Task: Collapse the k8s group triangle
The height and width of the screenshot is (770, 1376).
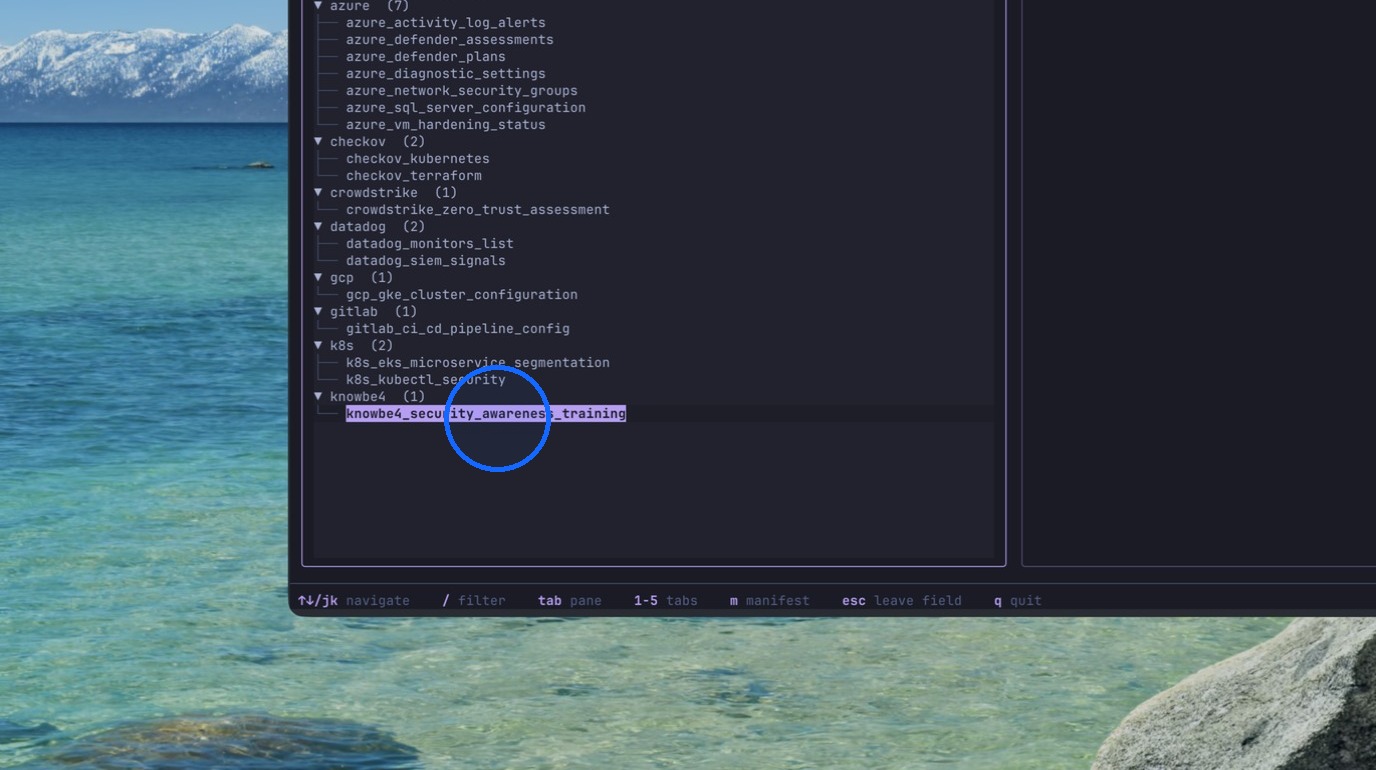Action: pyautogui.click(x=318, y=345)
